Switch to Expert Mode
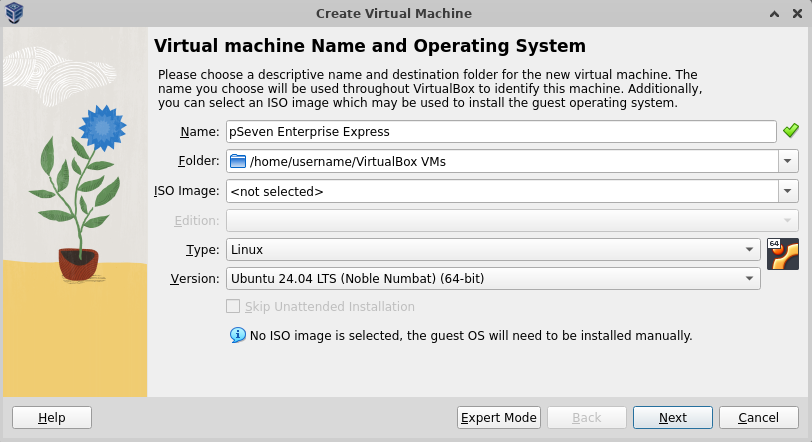 [499, 418]
